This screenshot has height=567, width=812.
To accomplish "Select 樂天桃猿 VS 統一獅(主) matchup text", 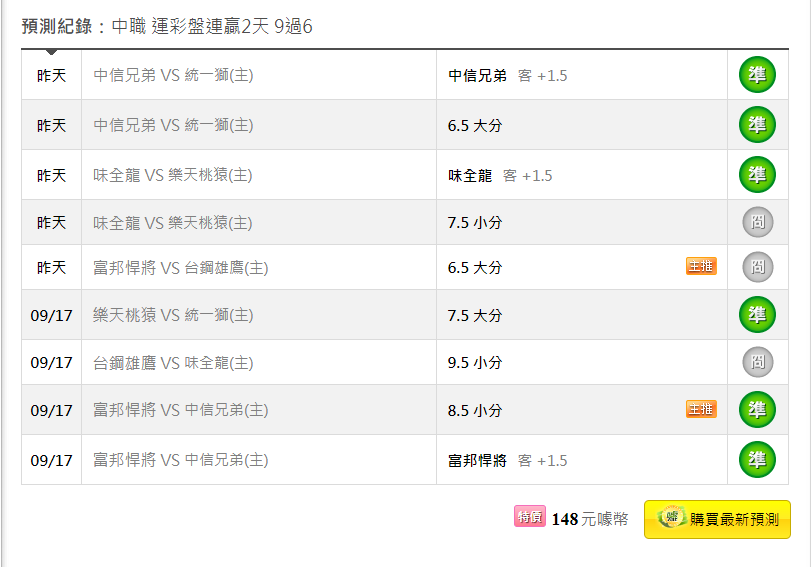I will click(173, 315).
